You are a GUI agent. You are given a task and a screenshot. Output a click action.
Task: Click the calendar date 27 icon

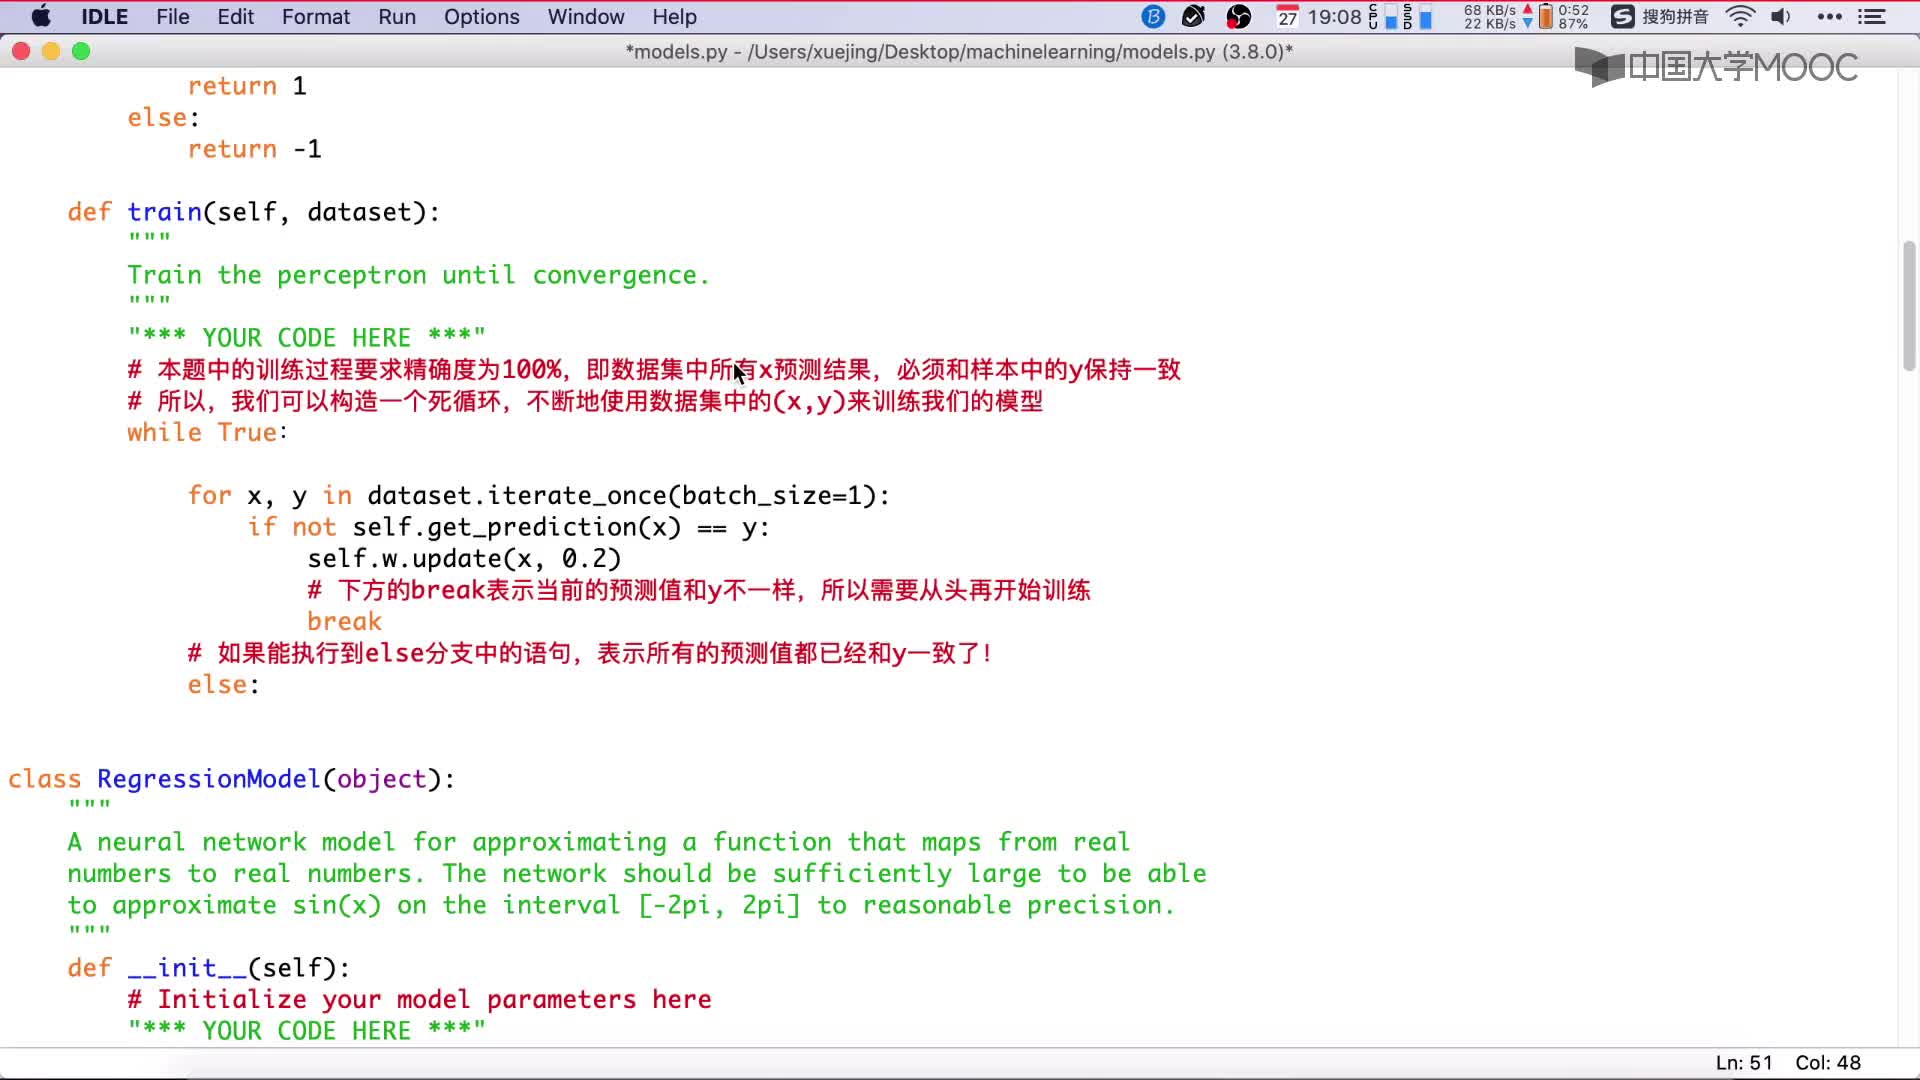(1287, 17)
